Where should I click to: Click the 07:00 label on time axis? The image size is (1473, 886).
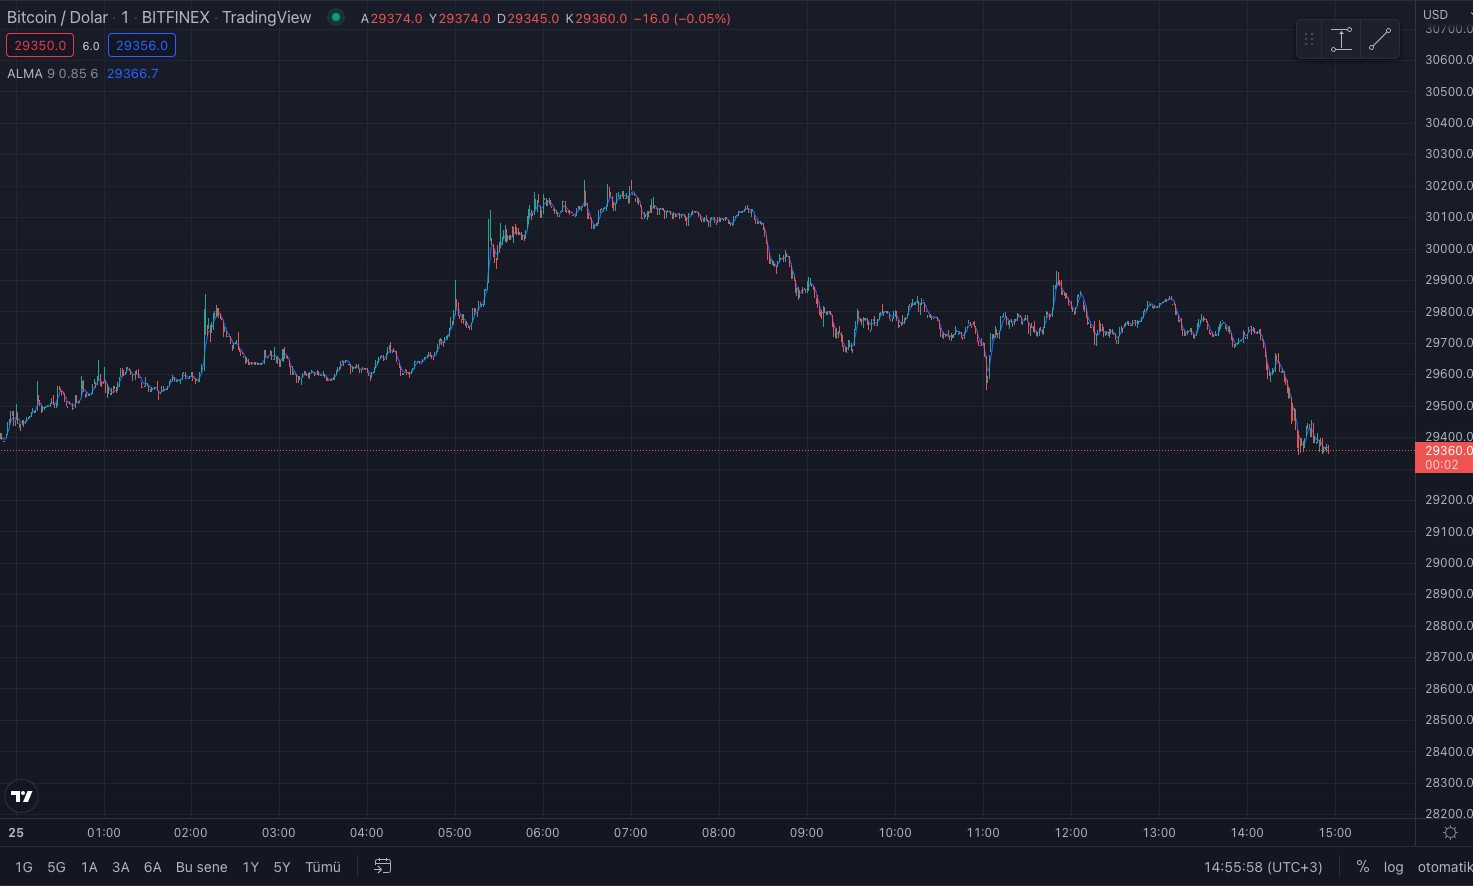point(631,832)
